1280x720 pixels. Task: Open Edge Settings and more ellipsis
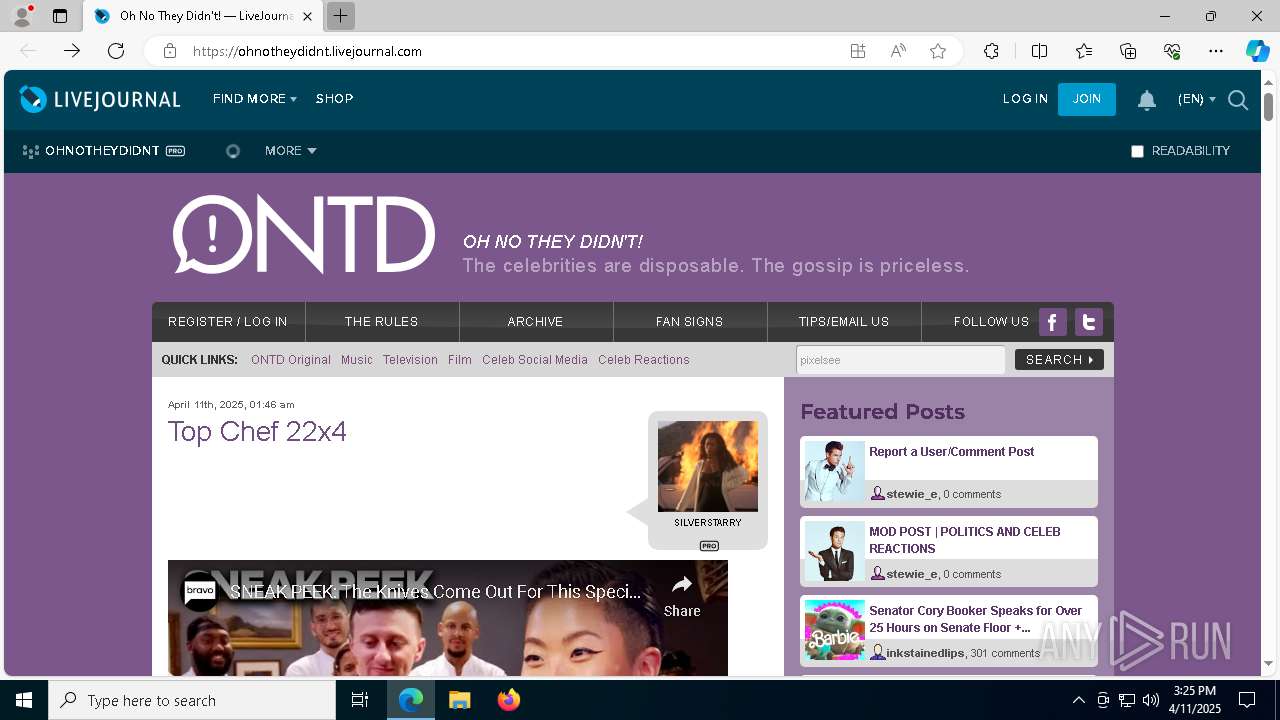click(x=1216, y=51)
